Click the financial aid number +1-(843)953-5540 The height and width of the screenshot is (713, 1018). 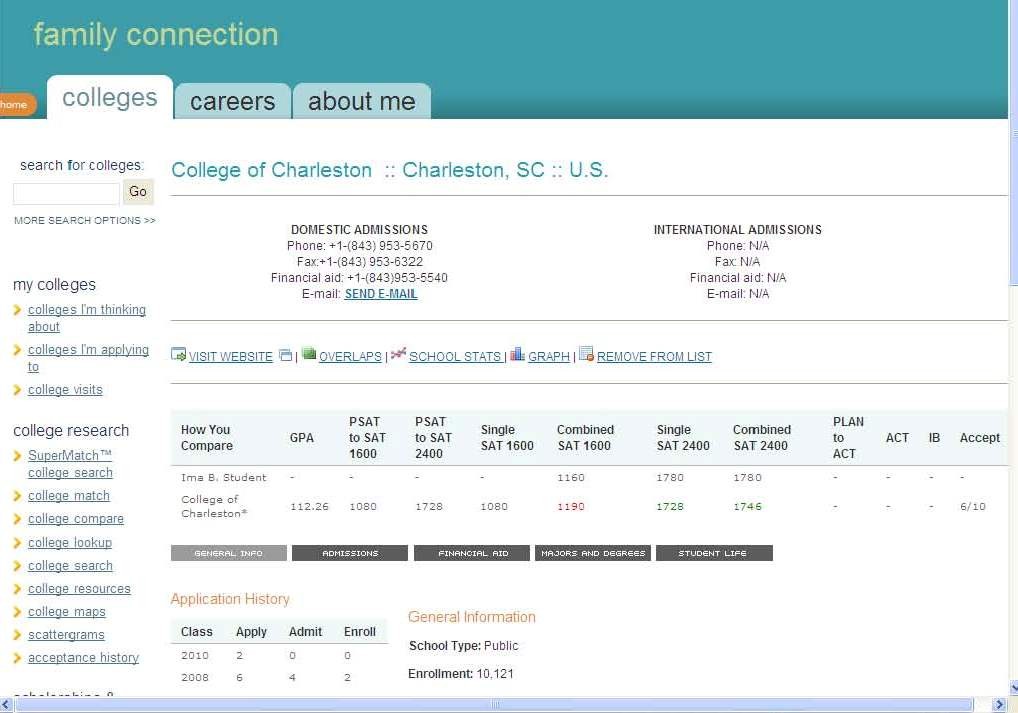397,278
